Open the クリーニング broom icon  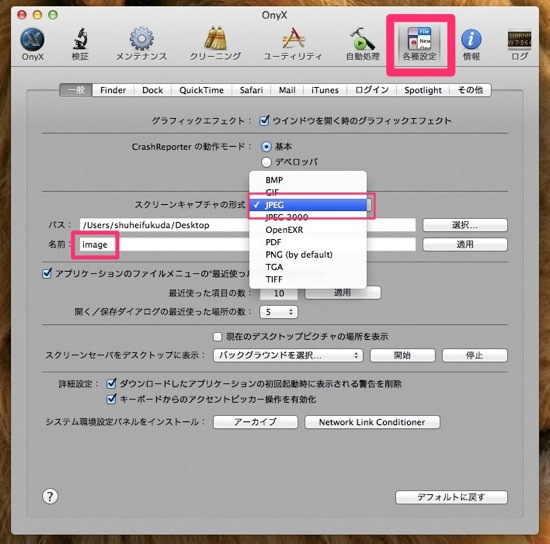(x=215, y=44)
